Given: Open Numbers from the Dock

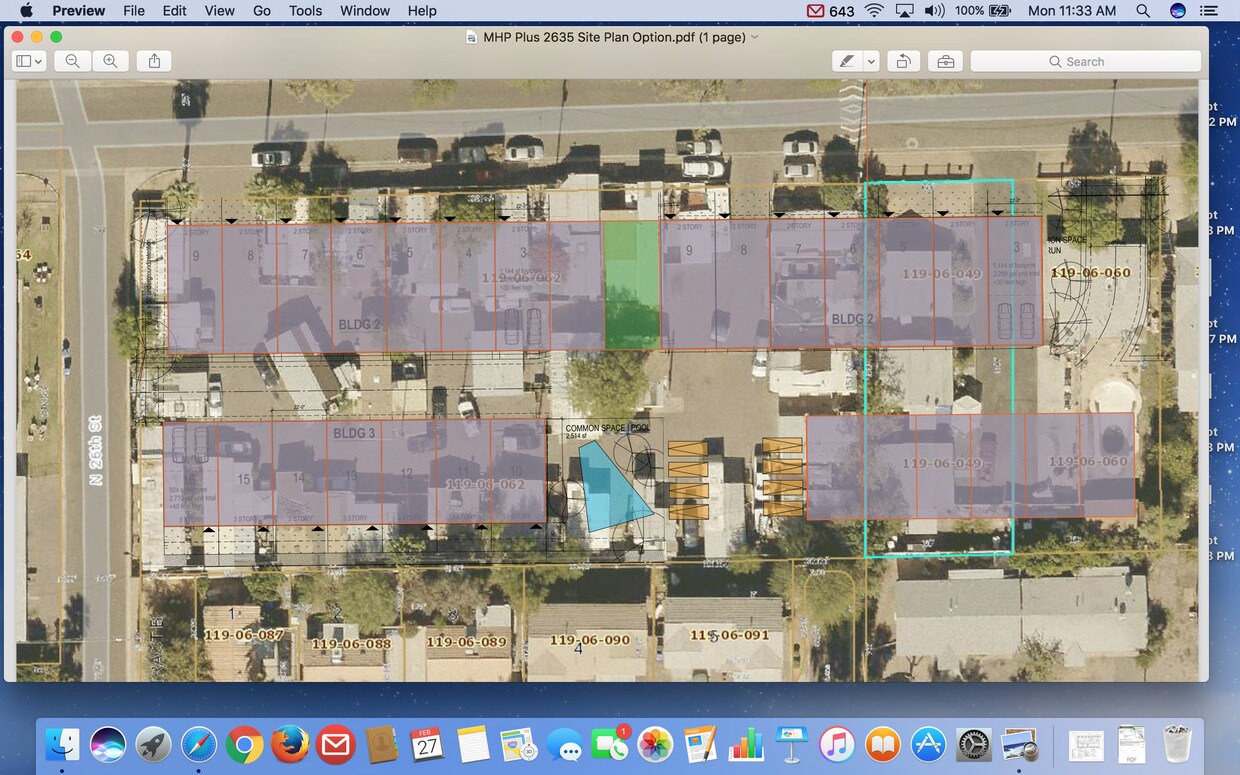Looking at the screenshot, I should tap(747, 745).
